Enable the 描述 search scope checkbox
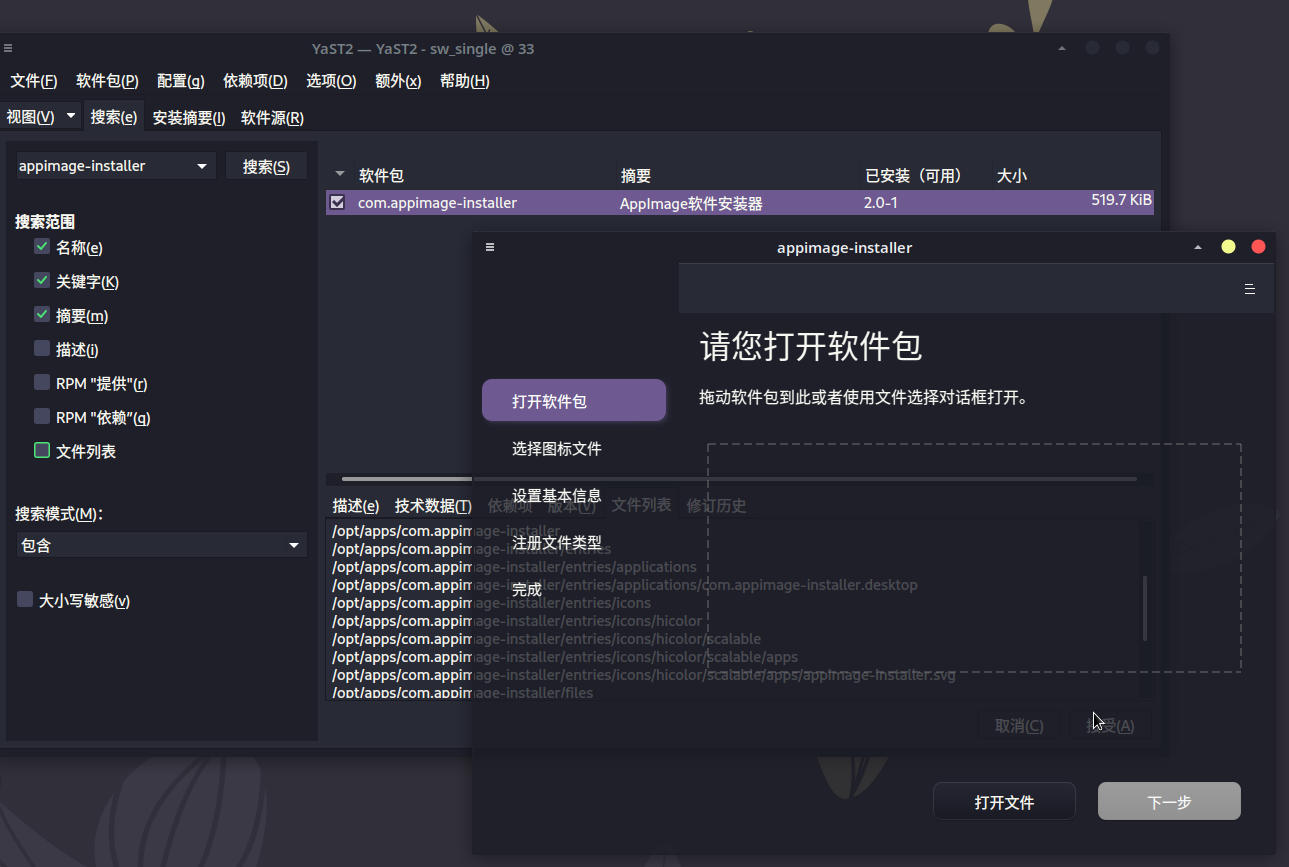Viewport: 1289px width, 867px height. 42,348
